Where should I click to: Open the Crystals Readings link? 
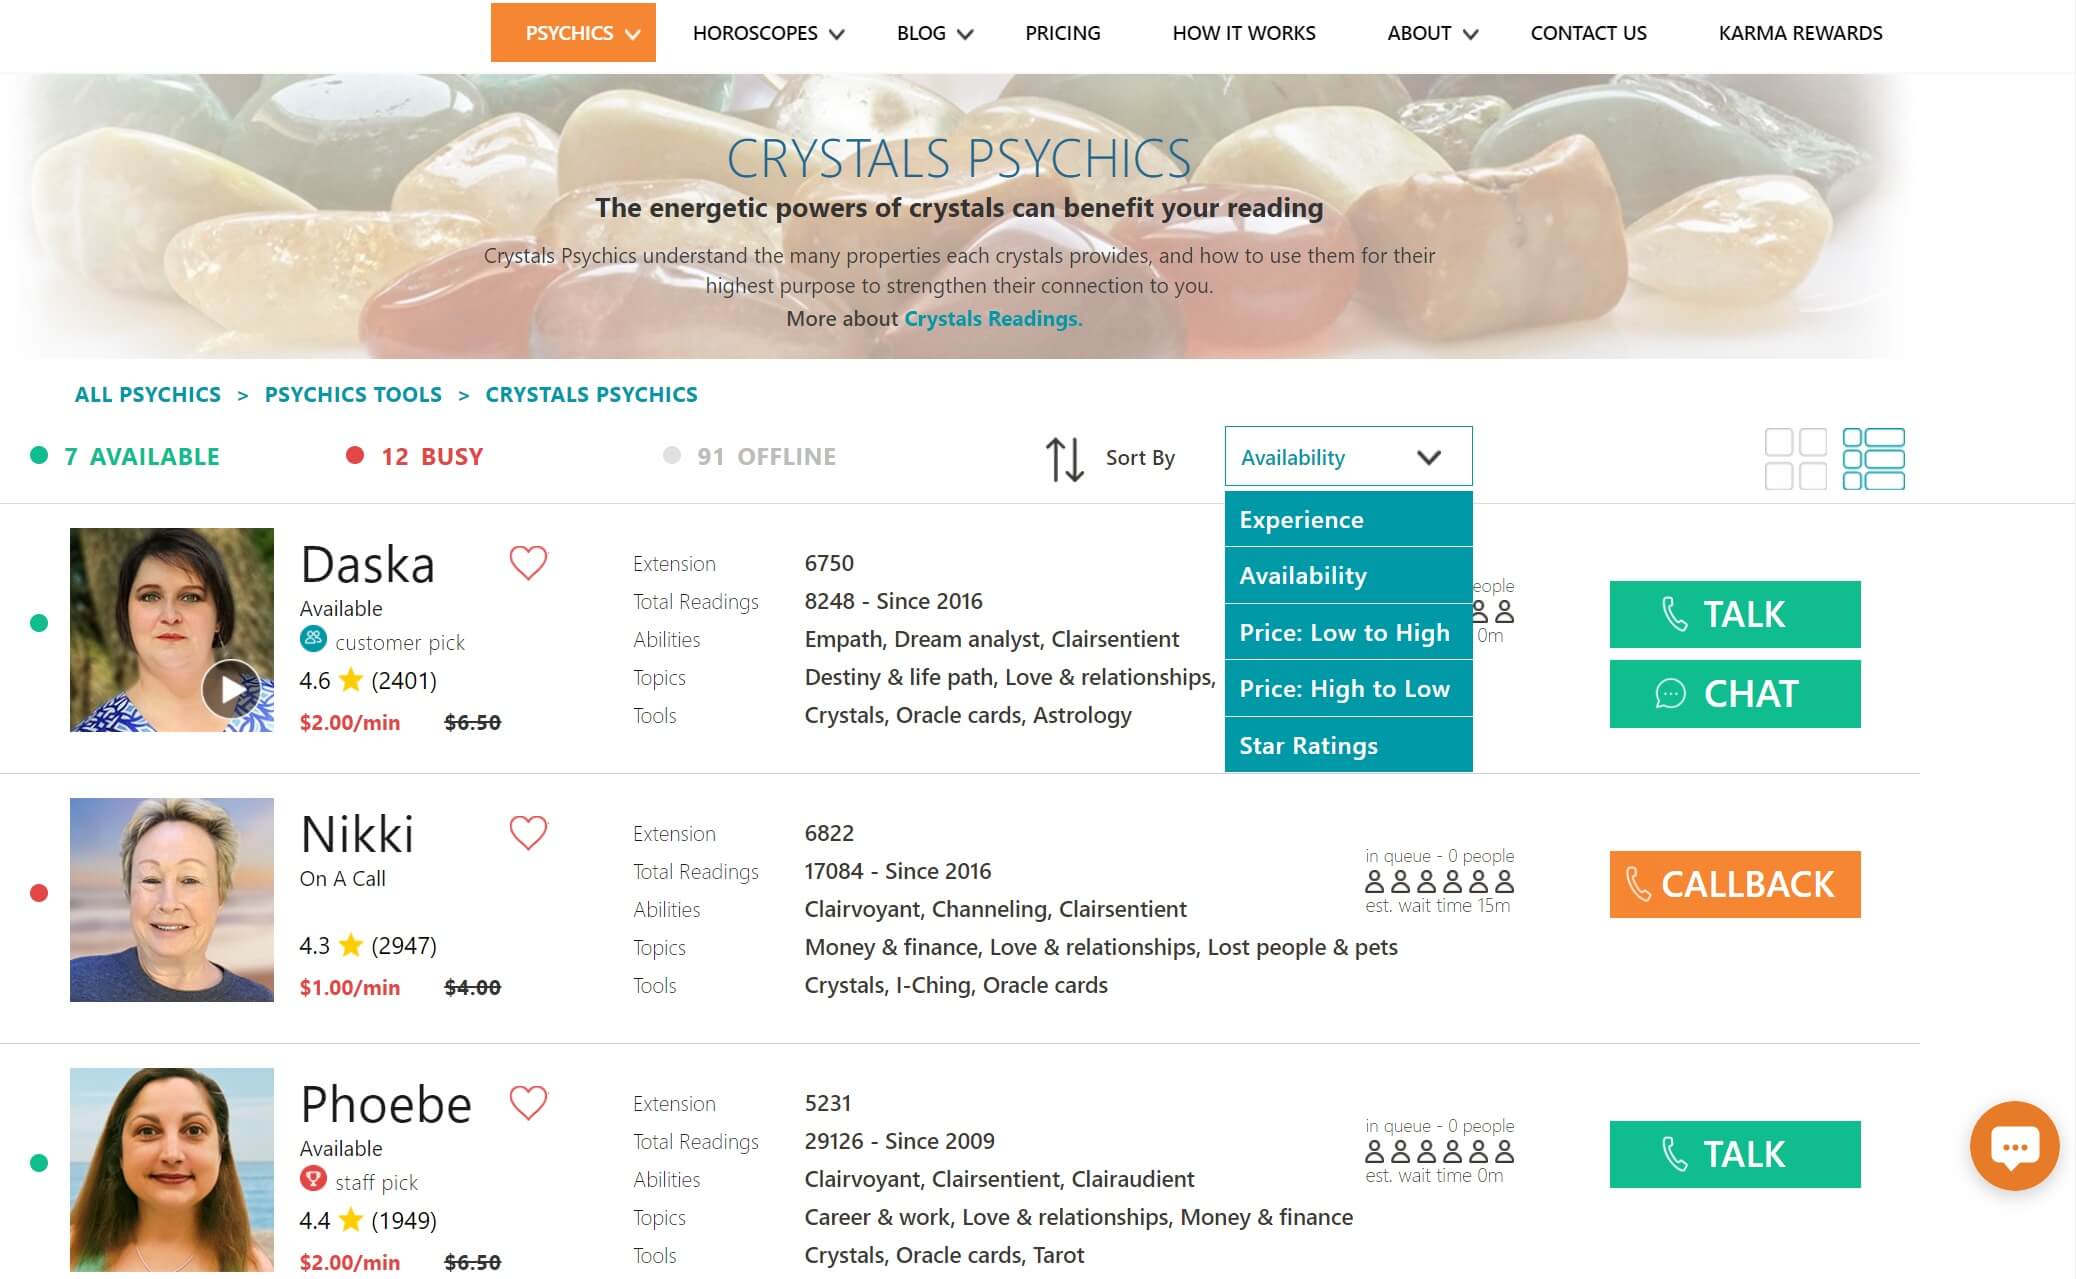pyautogui.click(x=993, y=319)
